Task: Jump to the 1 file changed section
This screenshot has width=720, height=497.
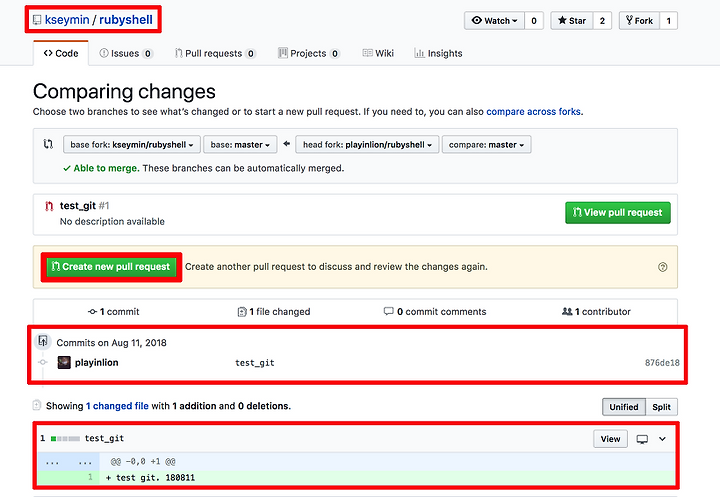Action: point(274,312)
